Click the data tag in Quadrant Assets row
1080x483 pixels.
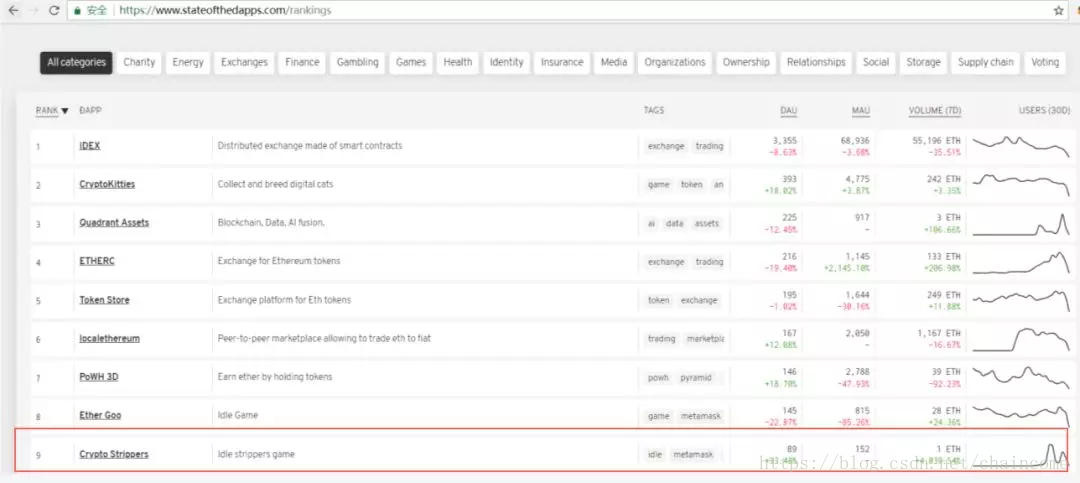(674, 223)
